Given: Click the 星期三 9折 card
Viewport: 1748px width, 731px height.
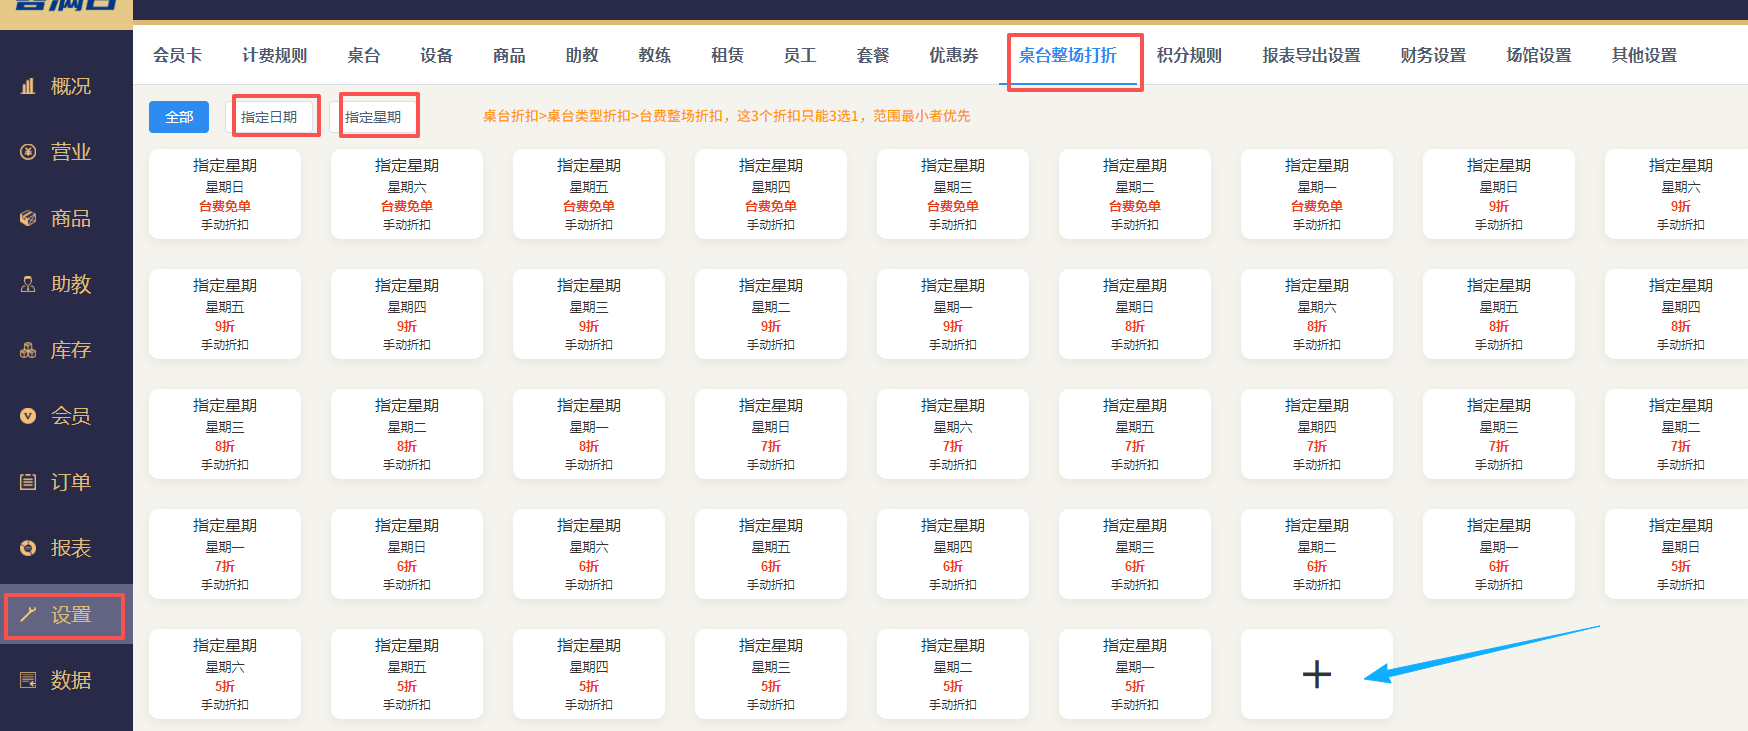Looking at the screenshot, I should coord(589,314).
